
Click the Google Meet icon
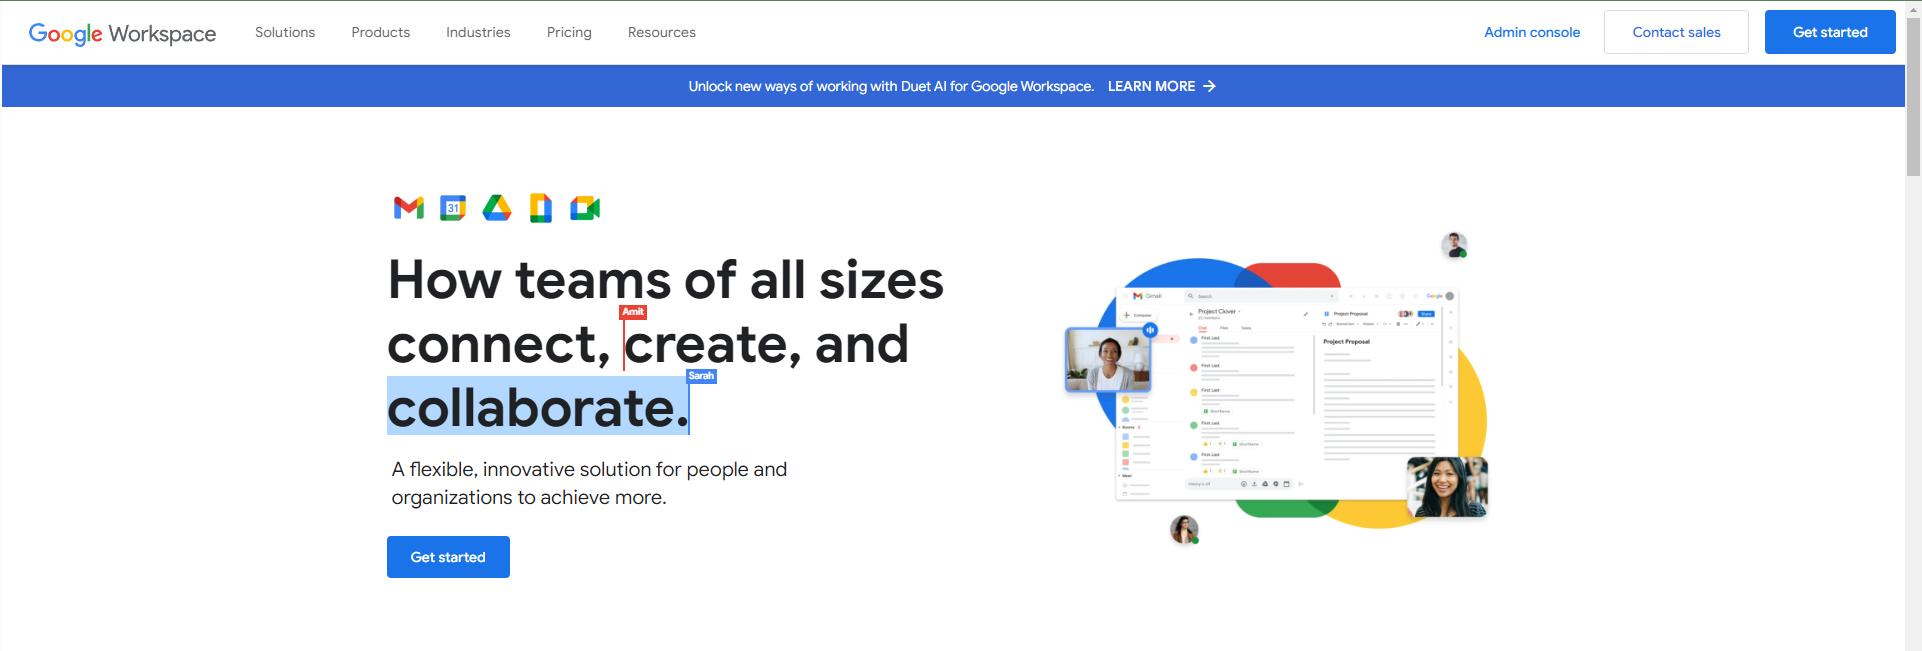click(585, 208)
